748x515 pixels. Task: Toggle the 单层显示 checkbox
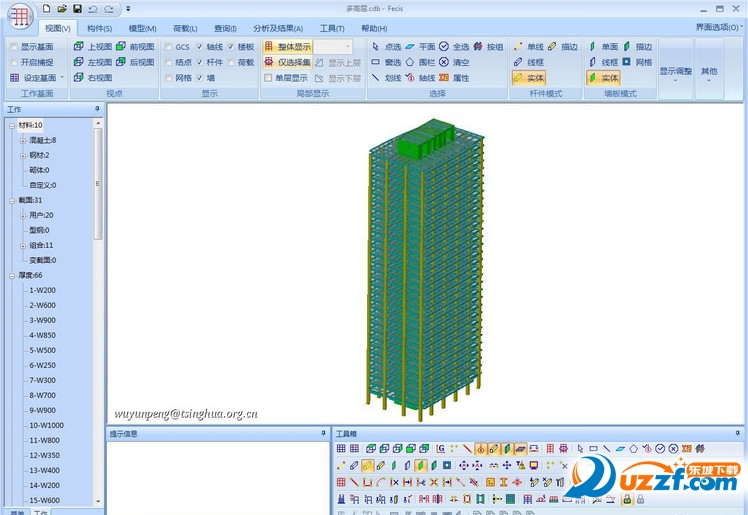(x=268, y=78)
